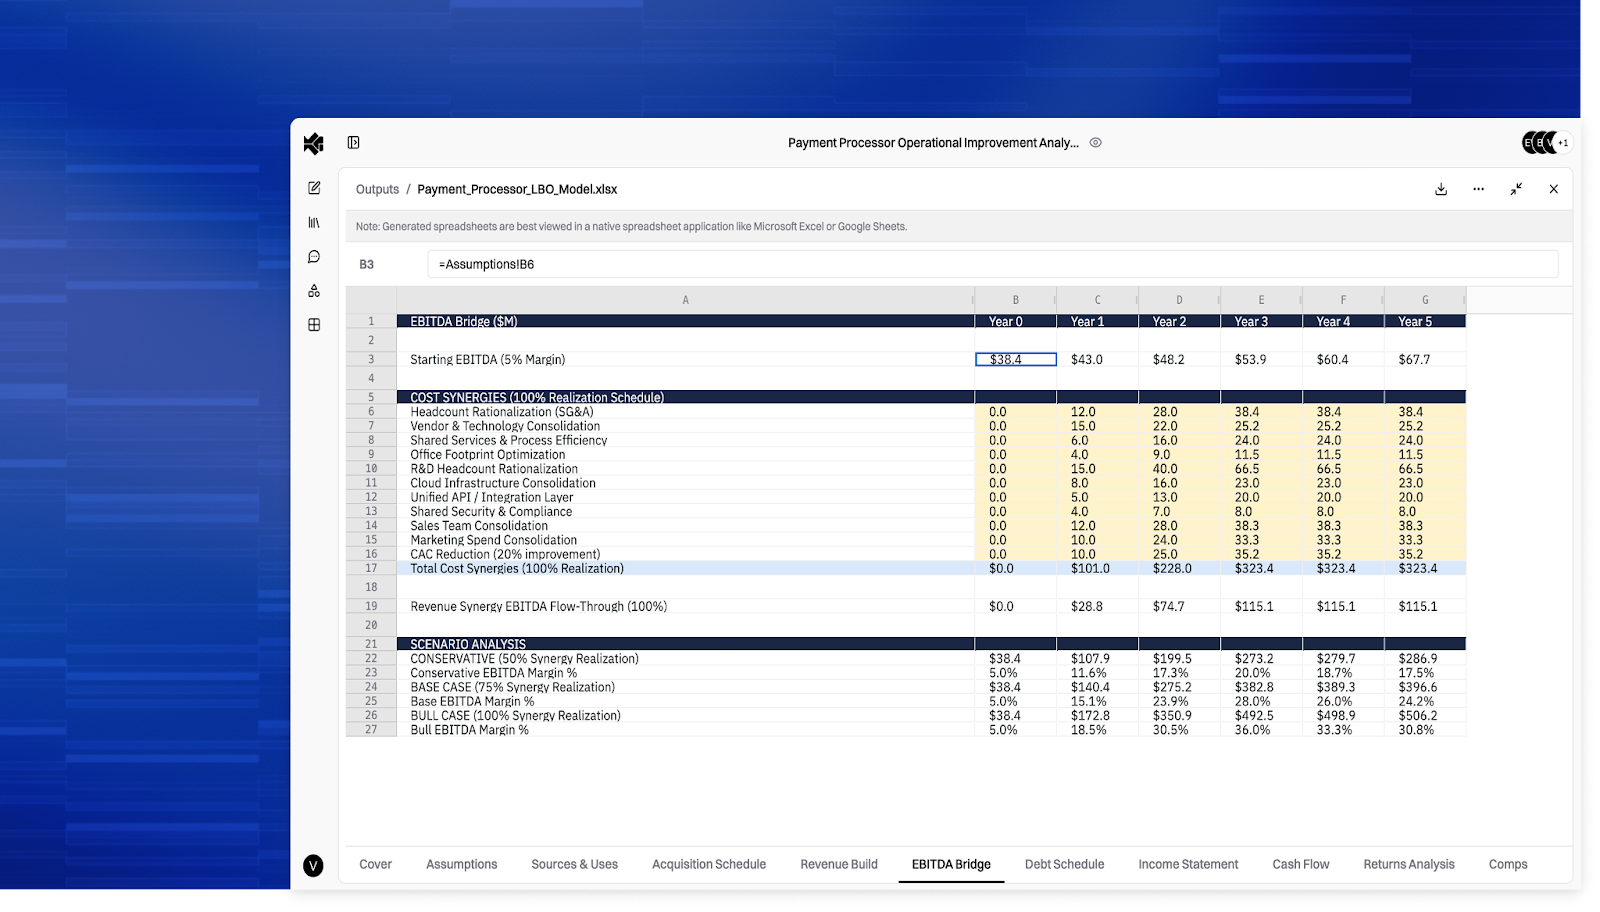Switch to the Assumptions sheet tab
Image resolution: width=1600 pixels, height=912 pixels.
(461, 864)
